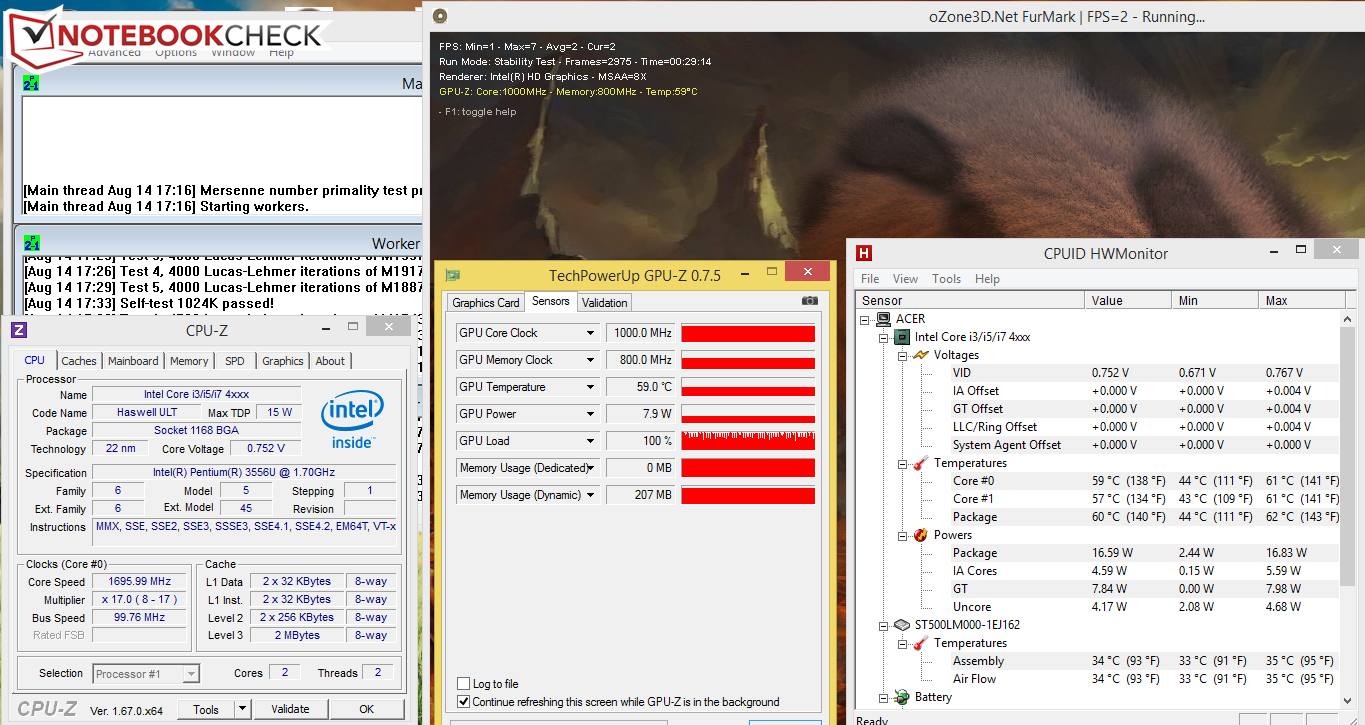Image resolution: width=1365 pixels, height=725 pixels.
Task: Click the GPU Temperature red history graph
Action: [748, 387]
